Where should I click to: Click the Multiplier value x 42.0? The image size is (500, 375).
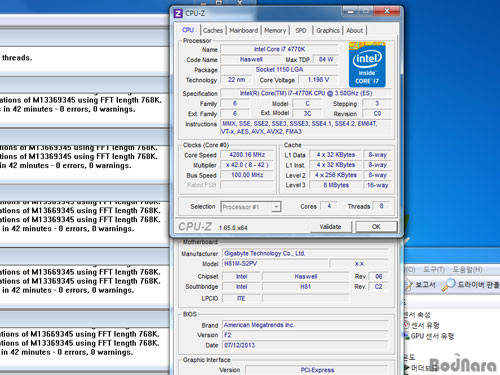coord(247,165)
